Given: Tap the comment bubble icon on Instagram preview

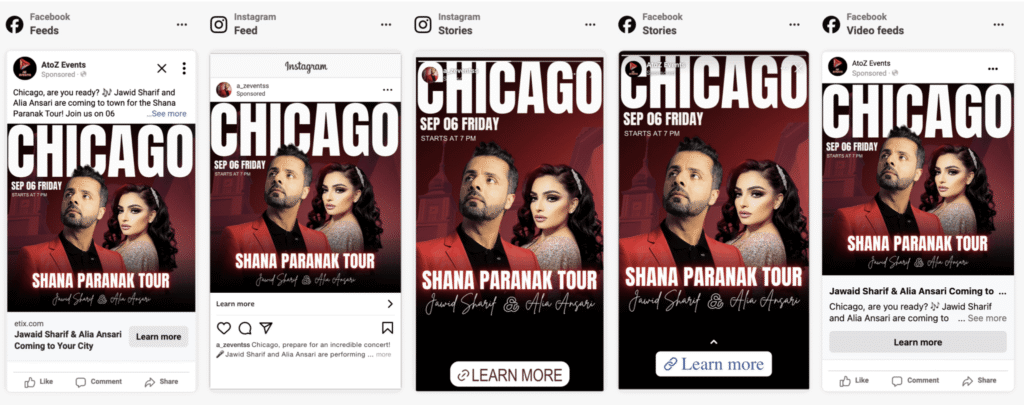Looking at the screenshot, I should (245, 328).
